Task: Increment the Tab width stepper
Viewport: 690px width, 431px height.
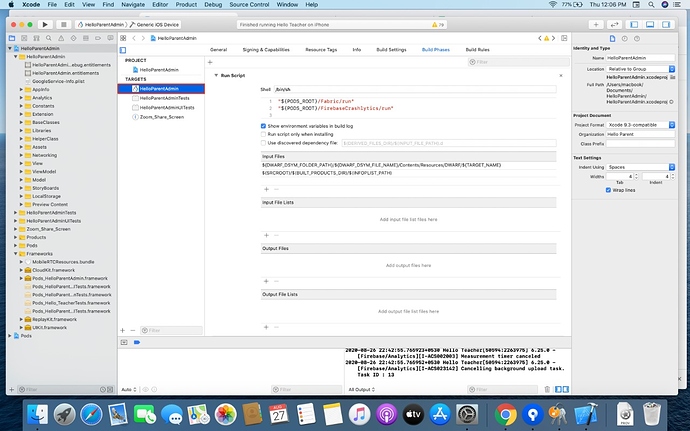Action: 636,175
